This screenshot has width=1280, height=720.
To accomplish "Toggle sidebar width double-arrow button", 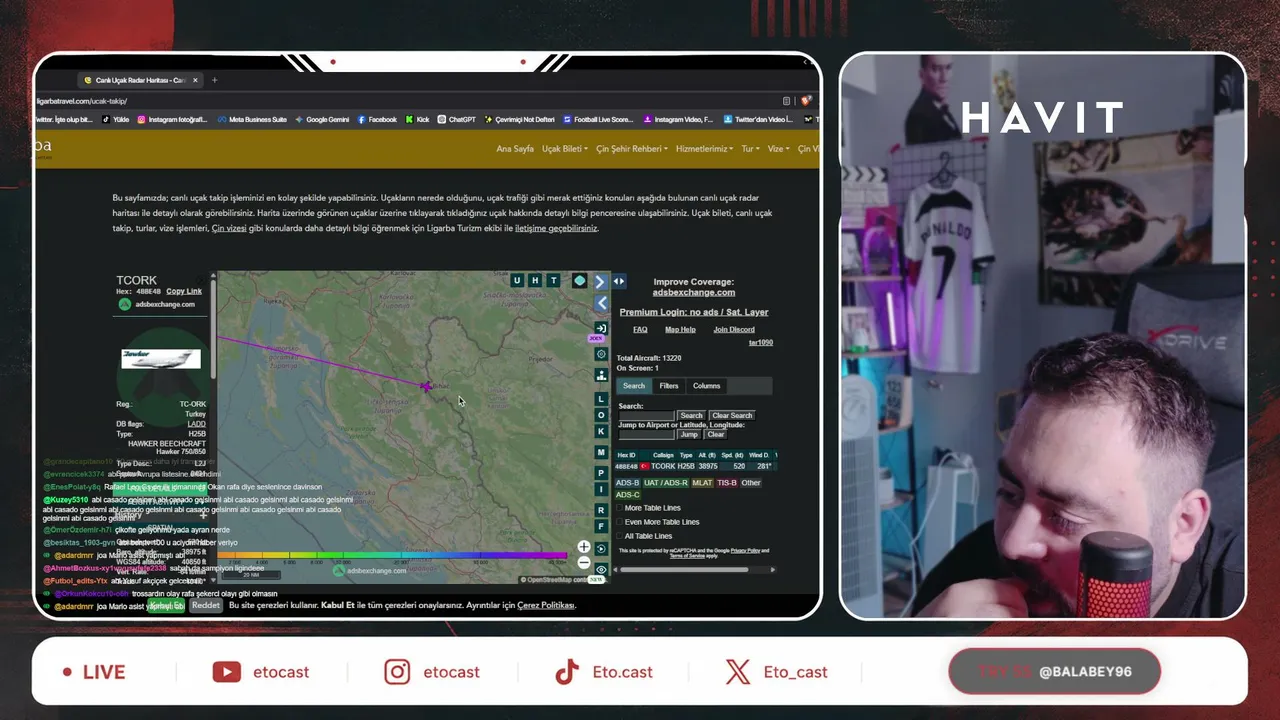I will [619, 282].
